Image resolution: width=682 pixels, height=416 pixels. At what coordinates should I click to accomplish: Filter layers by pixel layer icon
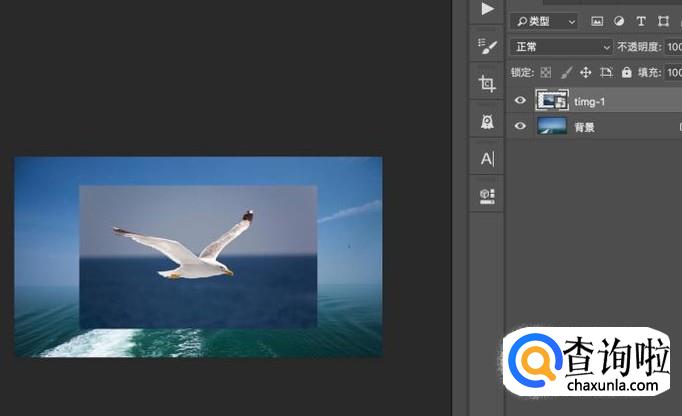(x=597, y=21)
